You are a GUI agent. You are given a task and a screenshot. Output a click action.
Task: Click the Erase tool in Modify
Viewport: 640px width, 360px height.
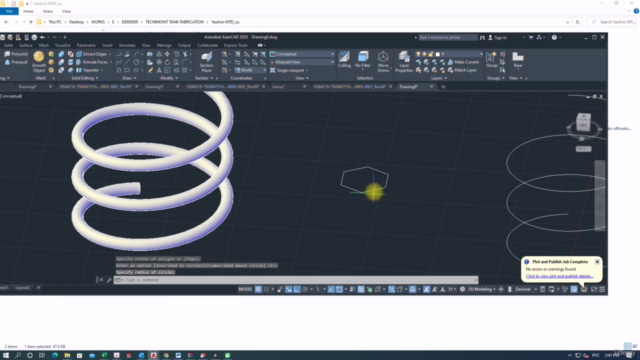point(150,70)
